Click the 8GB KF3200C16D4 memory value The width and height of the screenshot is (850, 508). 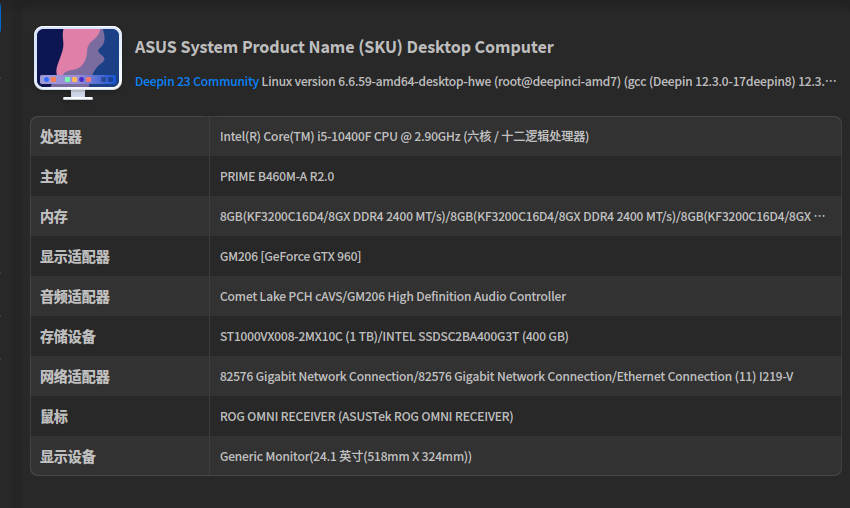click(523, 217)
